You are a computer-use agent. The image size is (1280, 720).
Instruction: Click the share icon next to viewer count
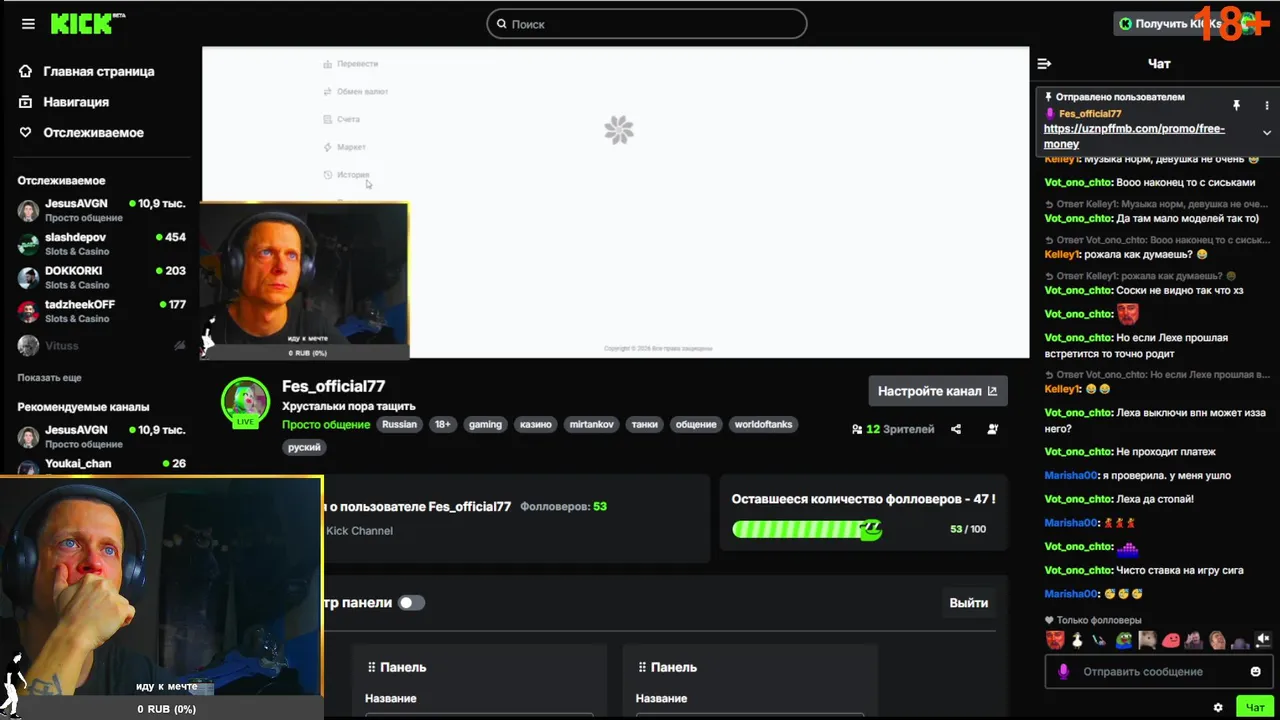click(x=956, y=429)
